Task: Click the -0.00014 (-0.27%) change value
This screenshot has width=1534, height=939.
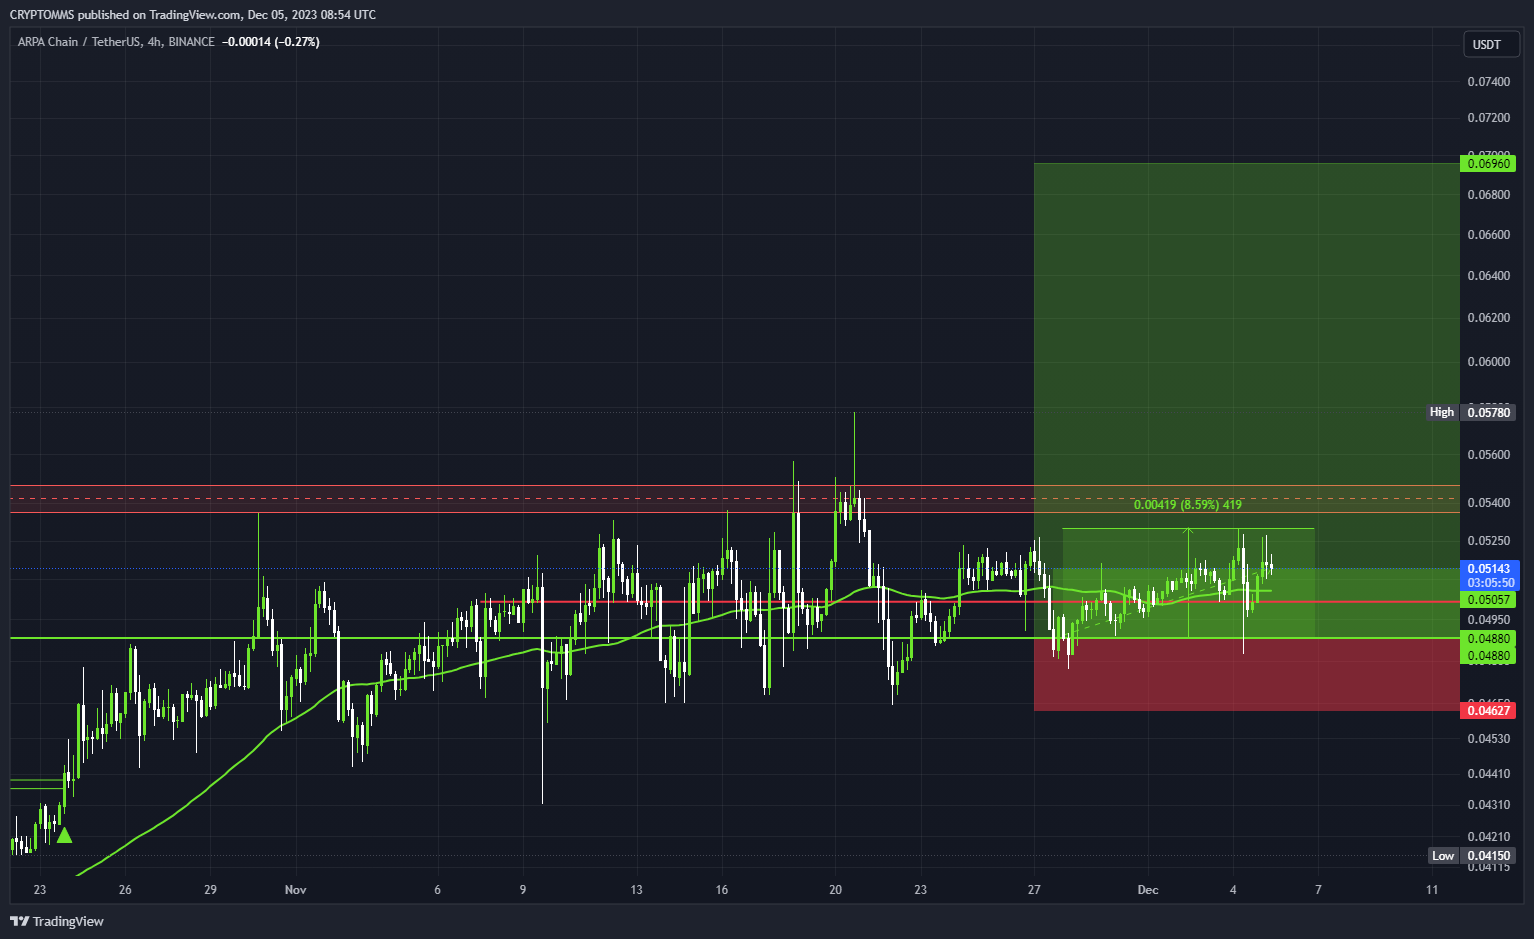Action: click(271, 42)
